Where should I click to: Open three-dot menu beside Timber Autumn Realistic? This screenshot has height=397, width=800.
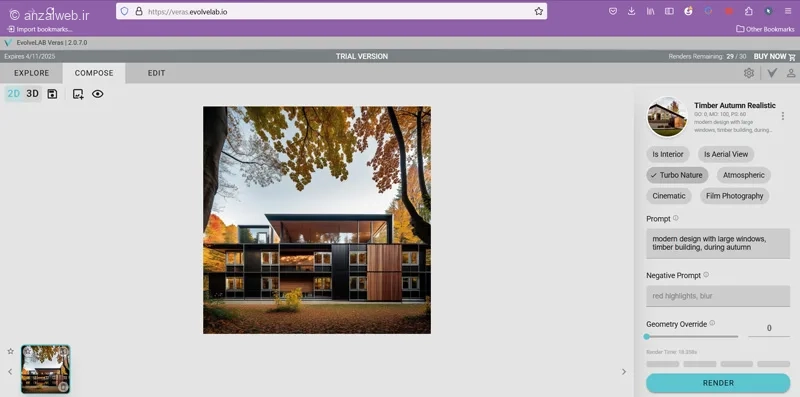(783, 116)
